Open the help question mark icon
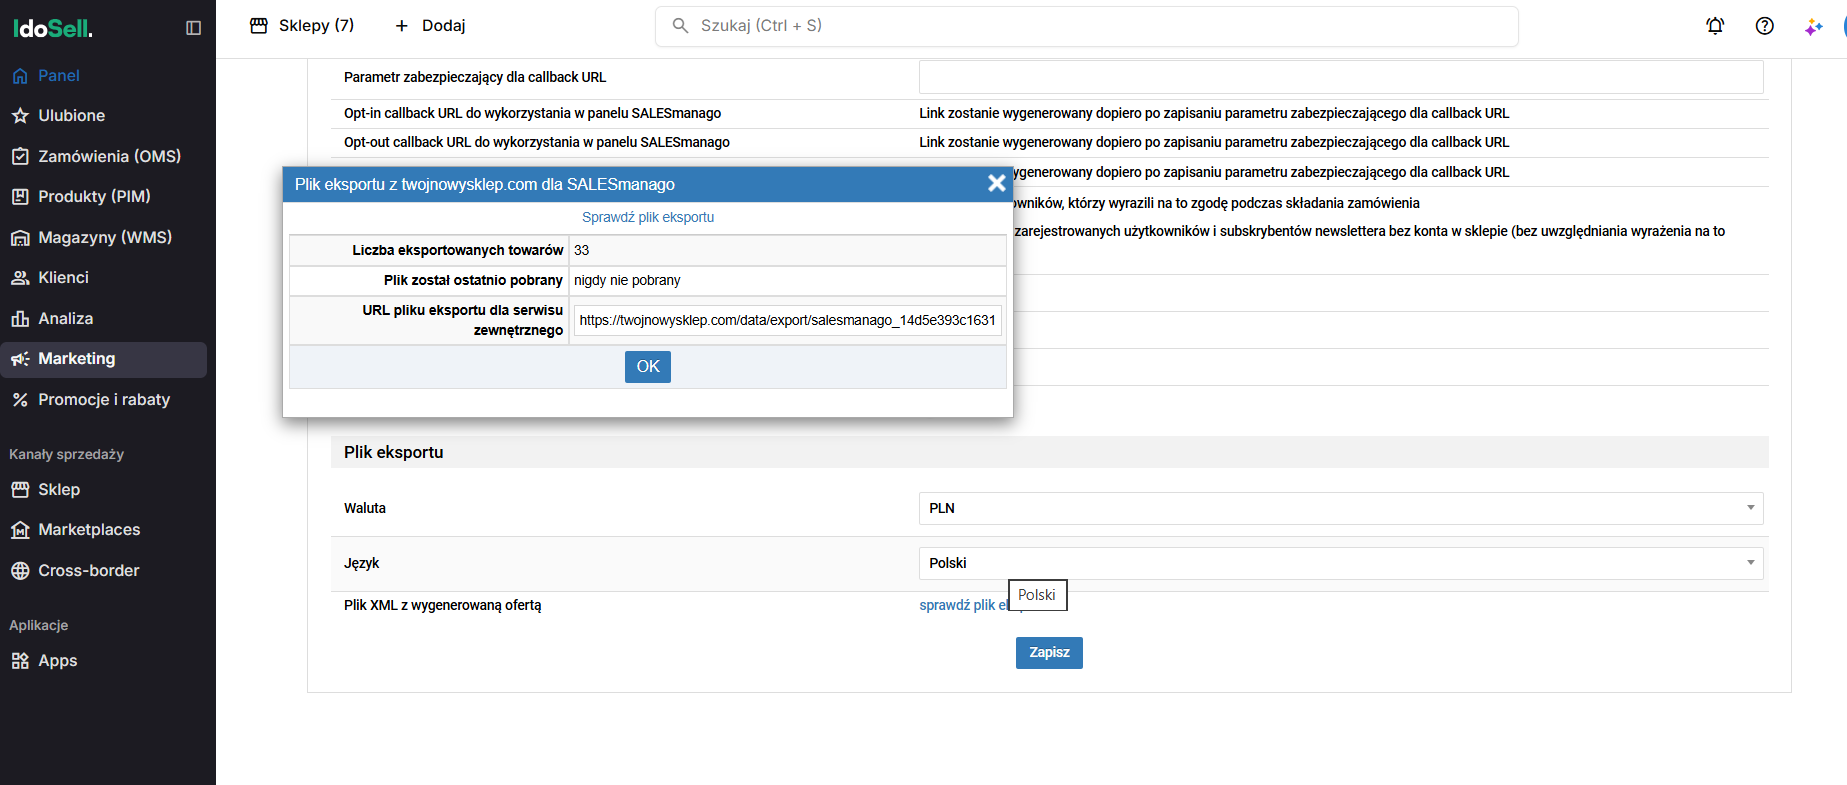The image size is (1847, 785). (1765, 26)
